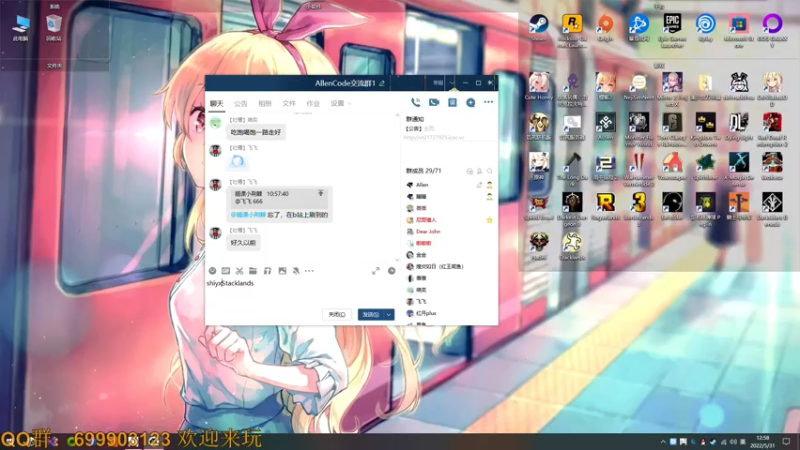The image size is (800, 450).
Task: Open Uplay desktop shortcut
Action: click(x=706, y=28)
